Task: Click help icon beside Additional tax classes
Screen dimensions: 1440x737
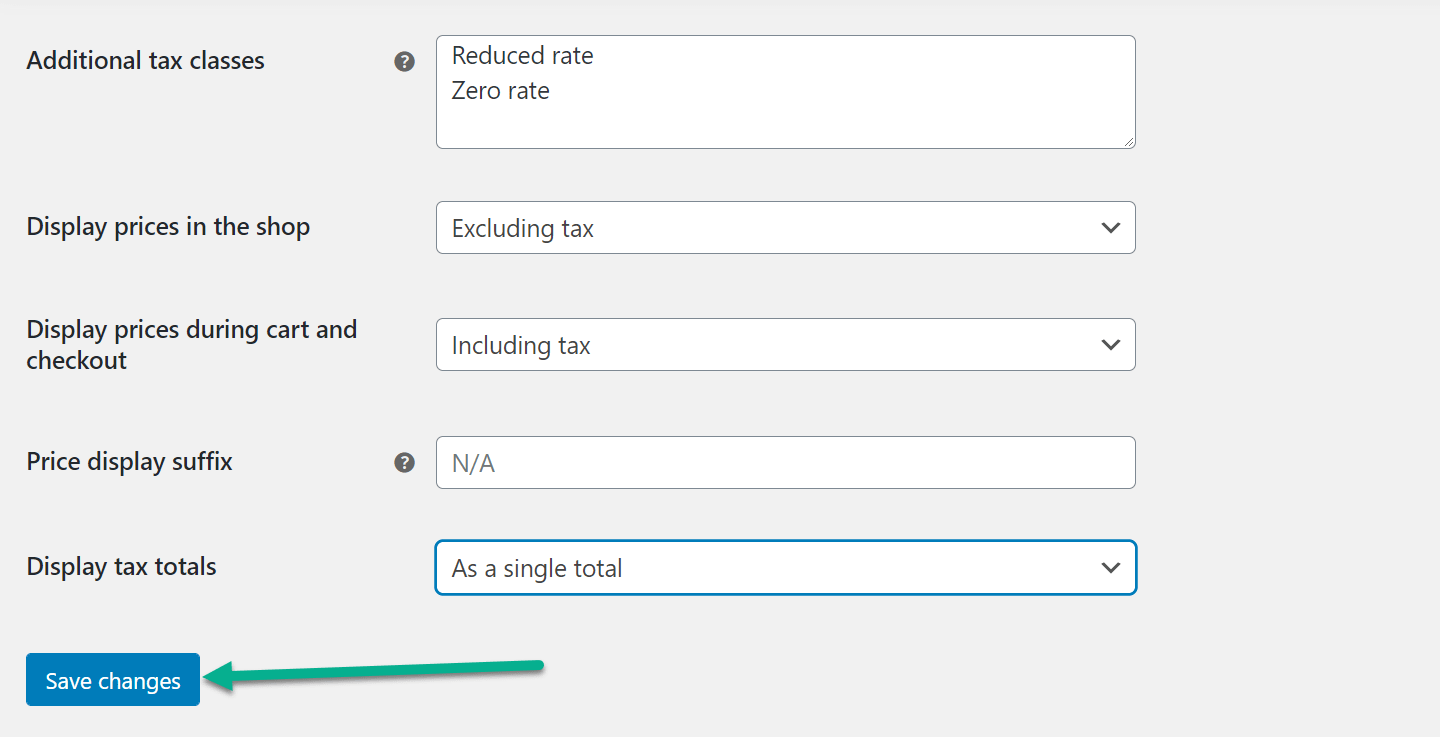Action: coord(404,62)
